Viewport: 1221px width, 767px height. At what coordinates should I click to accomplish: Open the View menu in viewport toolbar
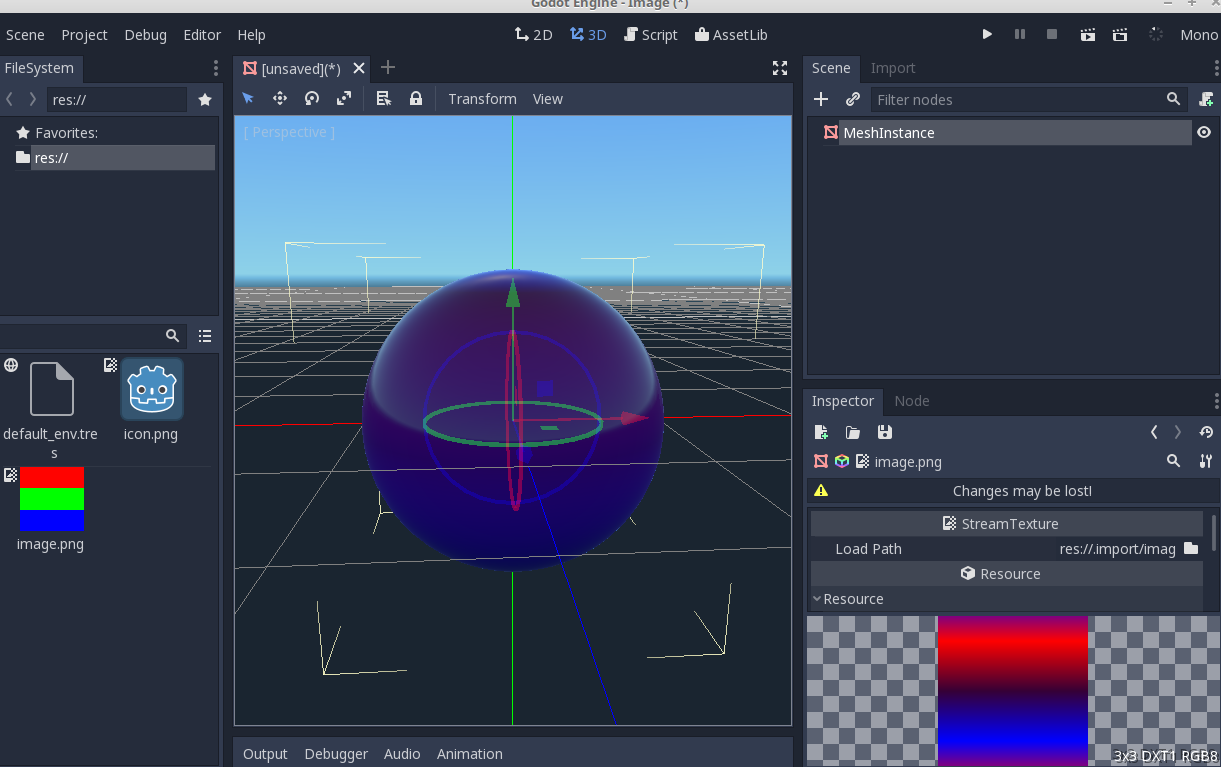pyautogui.click(x=548, y=98)
